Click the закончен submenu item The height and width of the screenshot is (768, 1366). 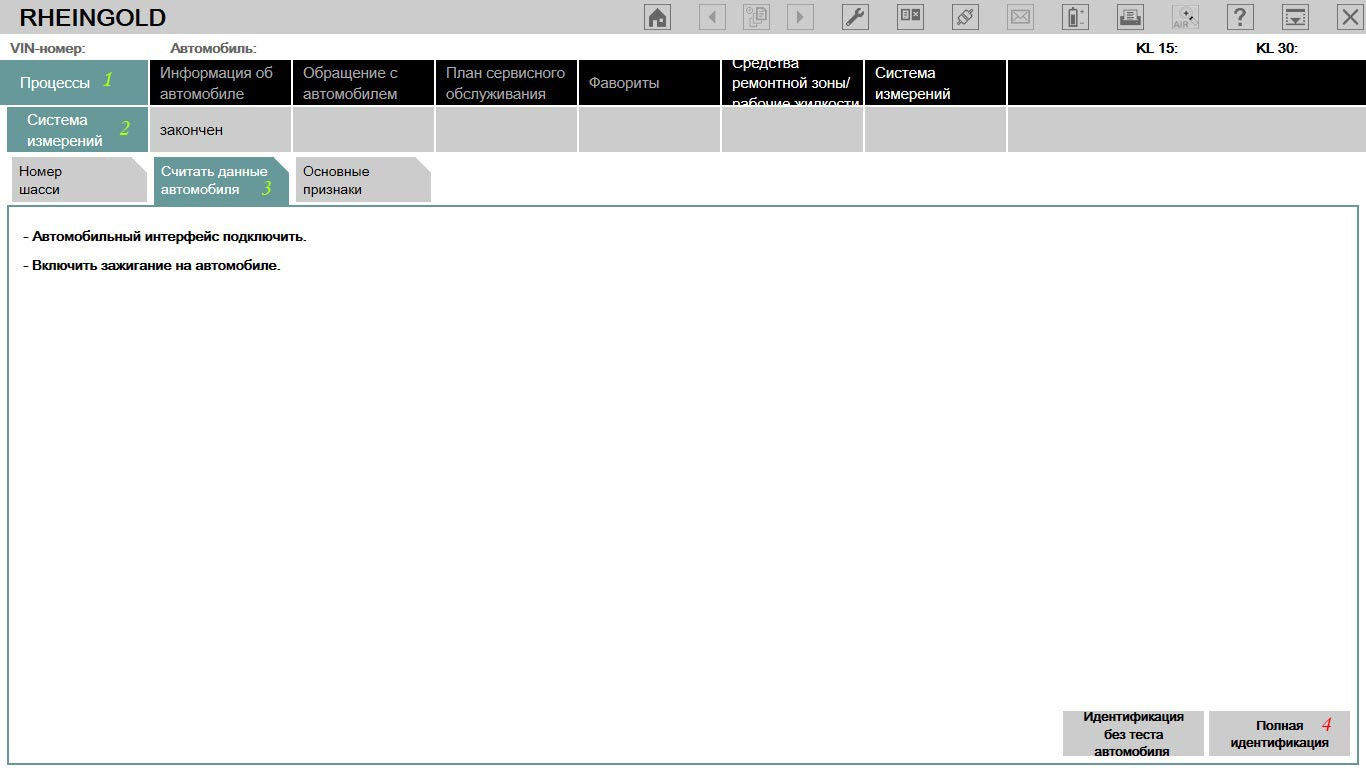(220, 130)
